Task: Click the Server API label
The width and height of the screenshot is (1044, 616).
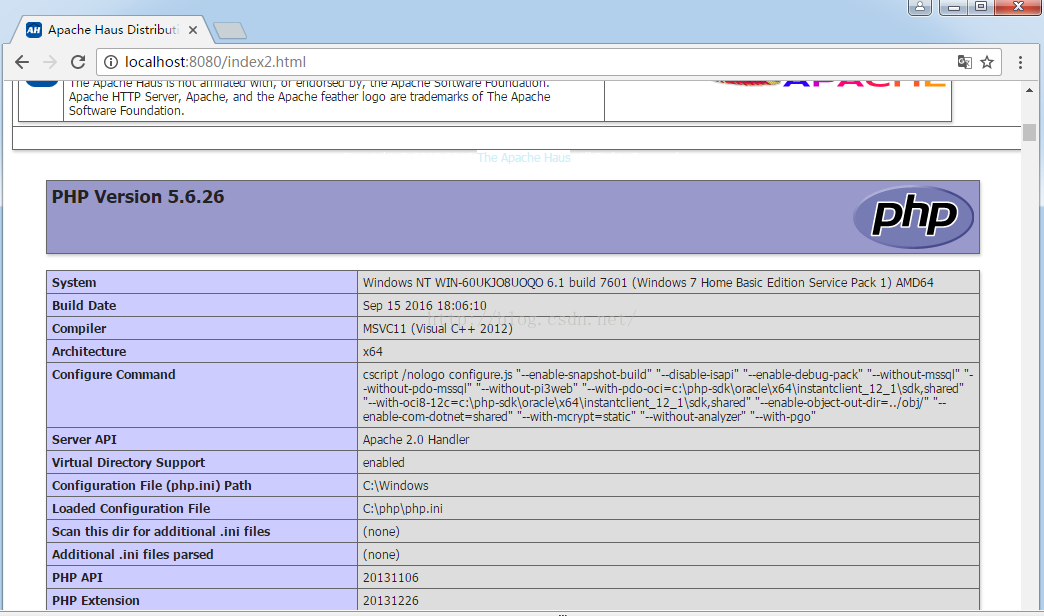Action: coord(84,440)
